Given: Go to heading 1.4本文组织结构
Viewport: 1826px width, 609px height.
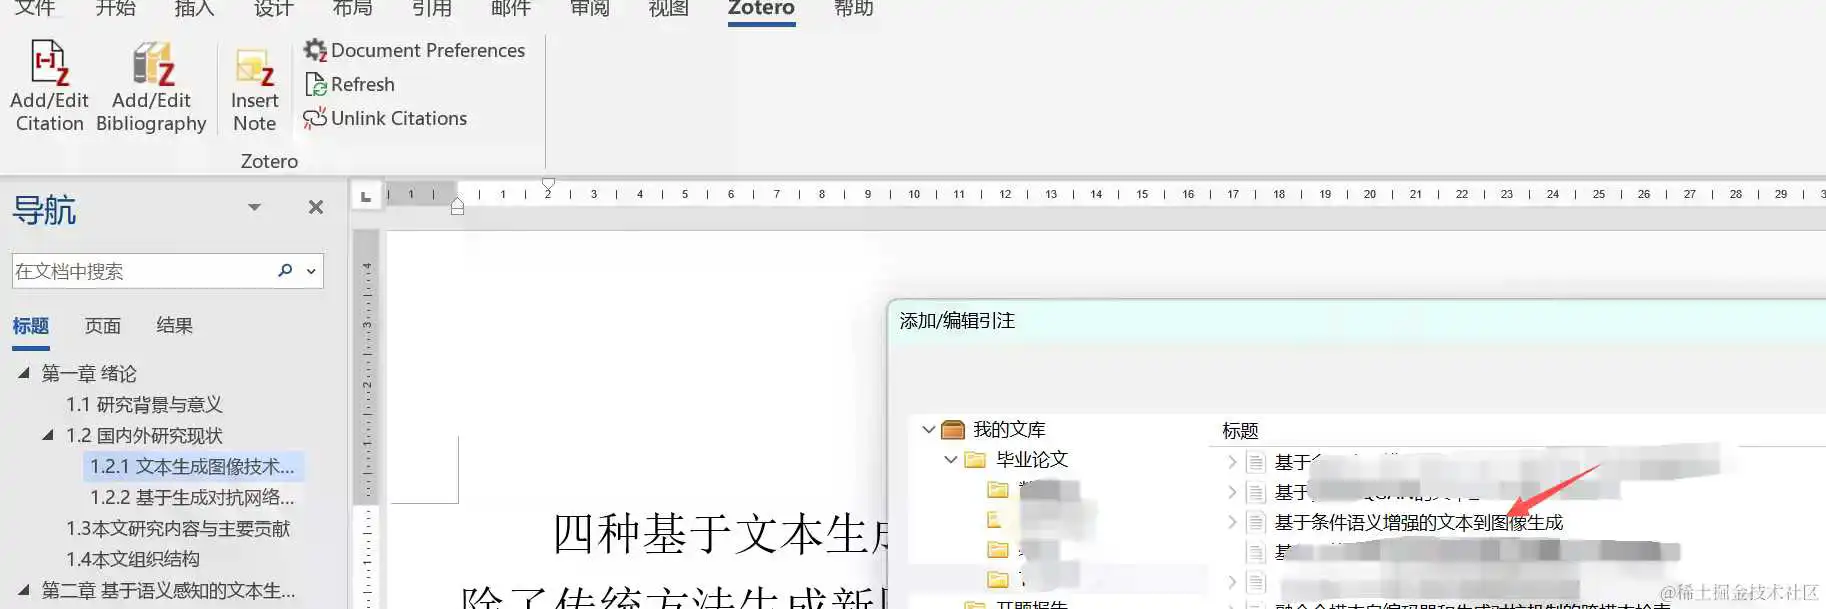Looking at the screenshot, I should point(133,559).
